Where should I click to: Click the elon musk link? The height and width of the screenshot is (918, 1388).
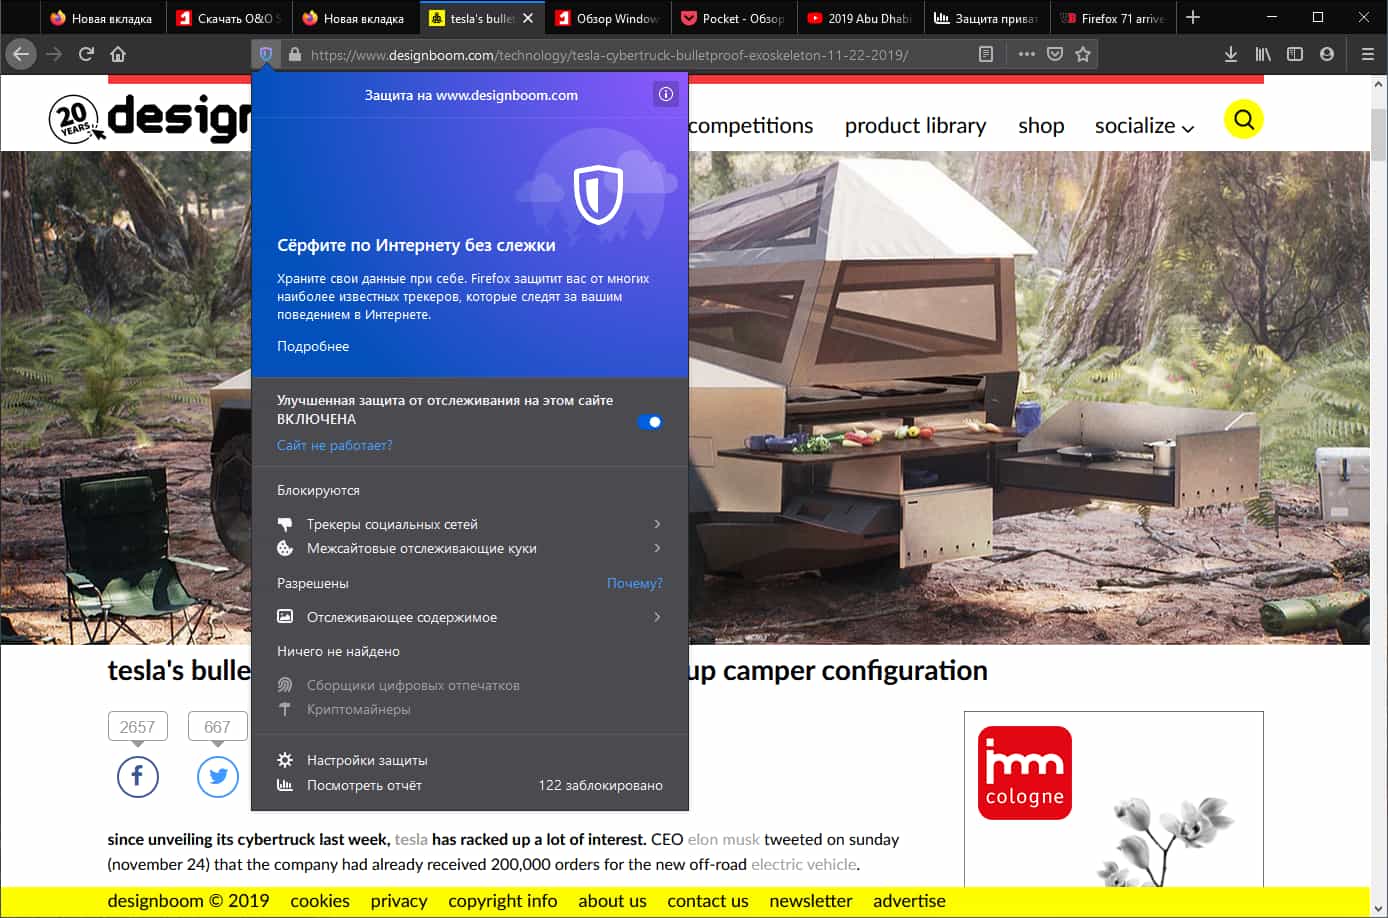(x=724, y=840)
